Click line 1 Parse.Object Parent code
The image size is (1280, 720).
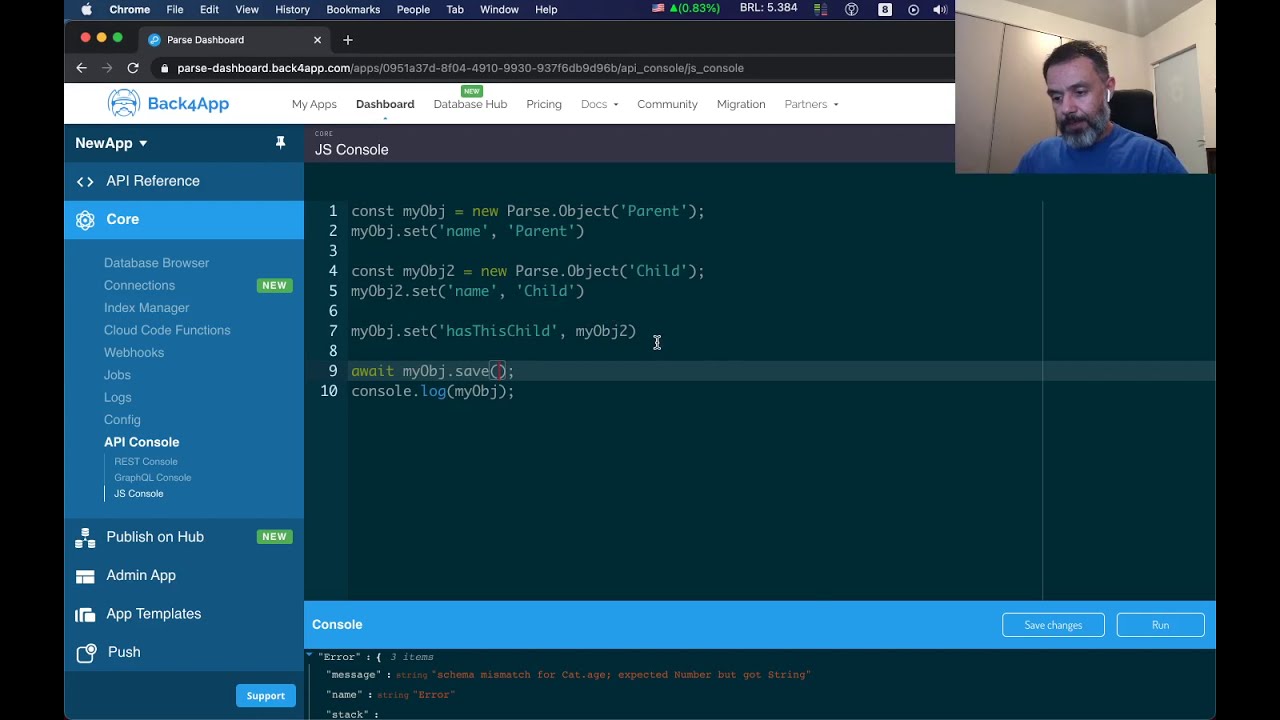click(528, 211)
